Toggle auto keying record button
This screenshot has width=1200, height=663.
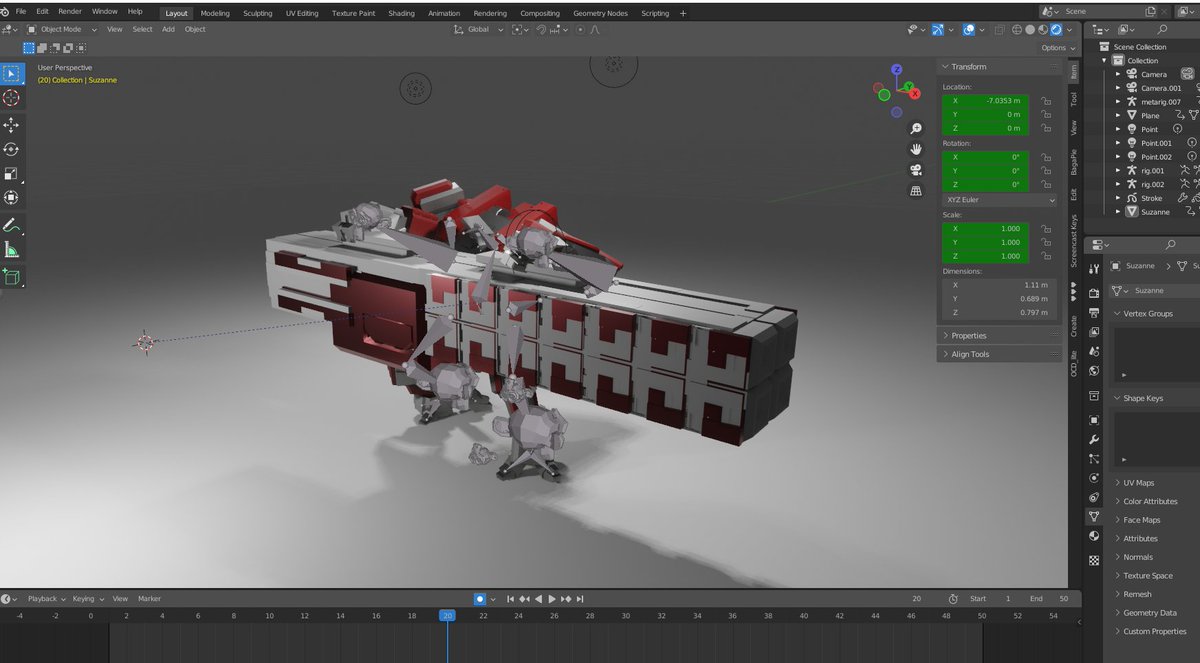(479, 599)
